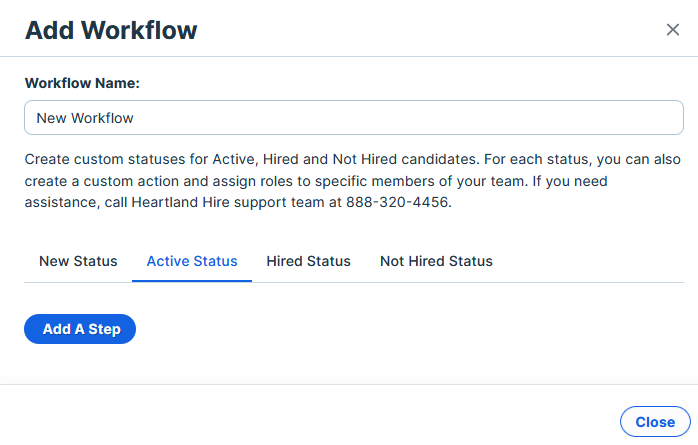Screen dimensions: 698x445
Task: Click the blue underline beneath Active Status
Action: pyautogui.click(x=192, y=281)
